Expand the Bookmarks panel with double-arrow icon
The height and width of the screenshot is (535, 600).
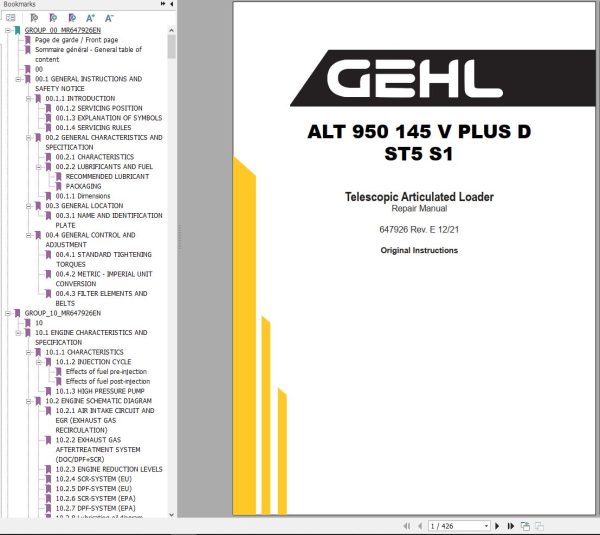163,4
